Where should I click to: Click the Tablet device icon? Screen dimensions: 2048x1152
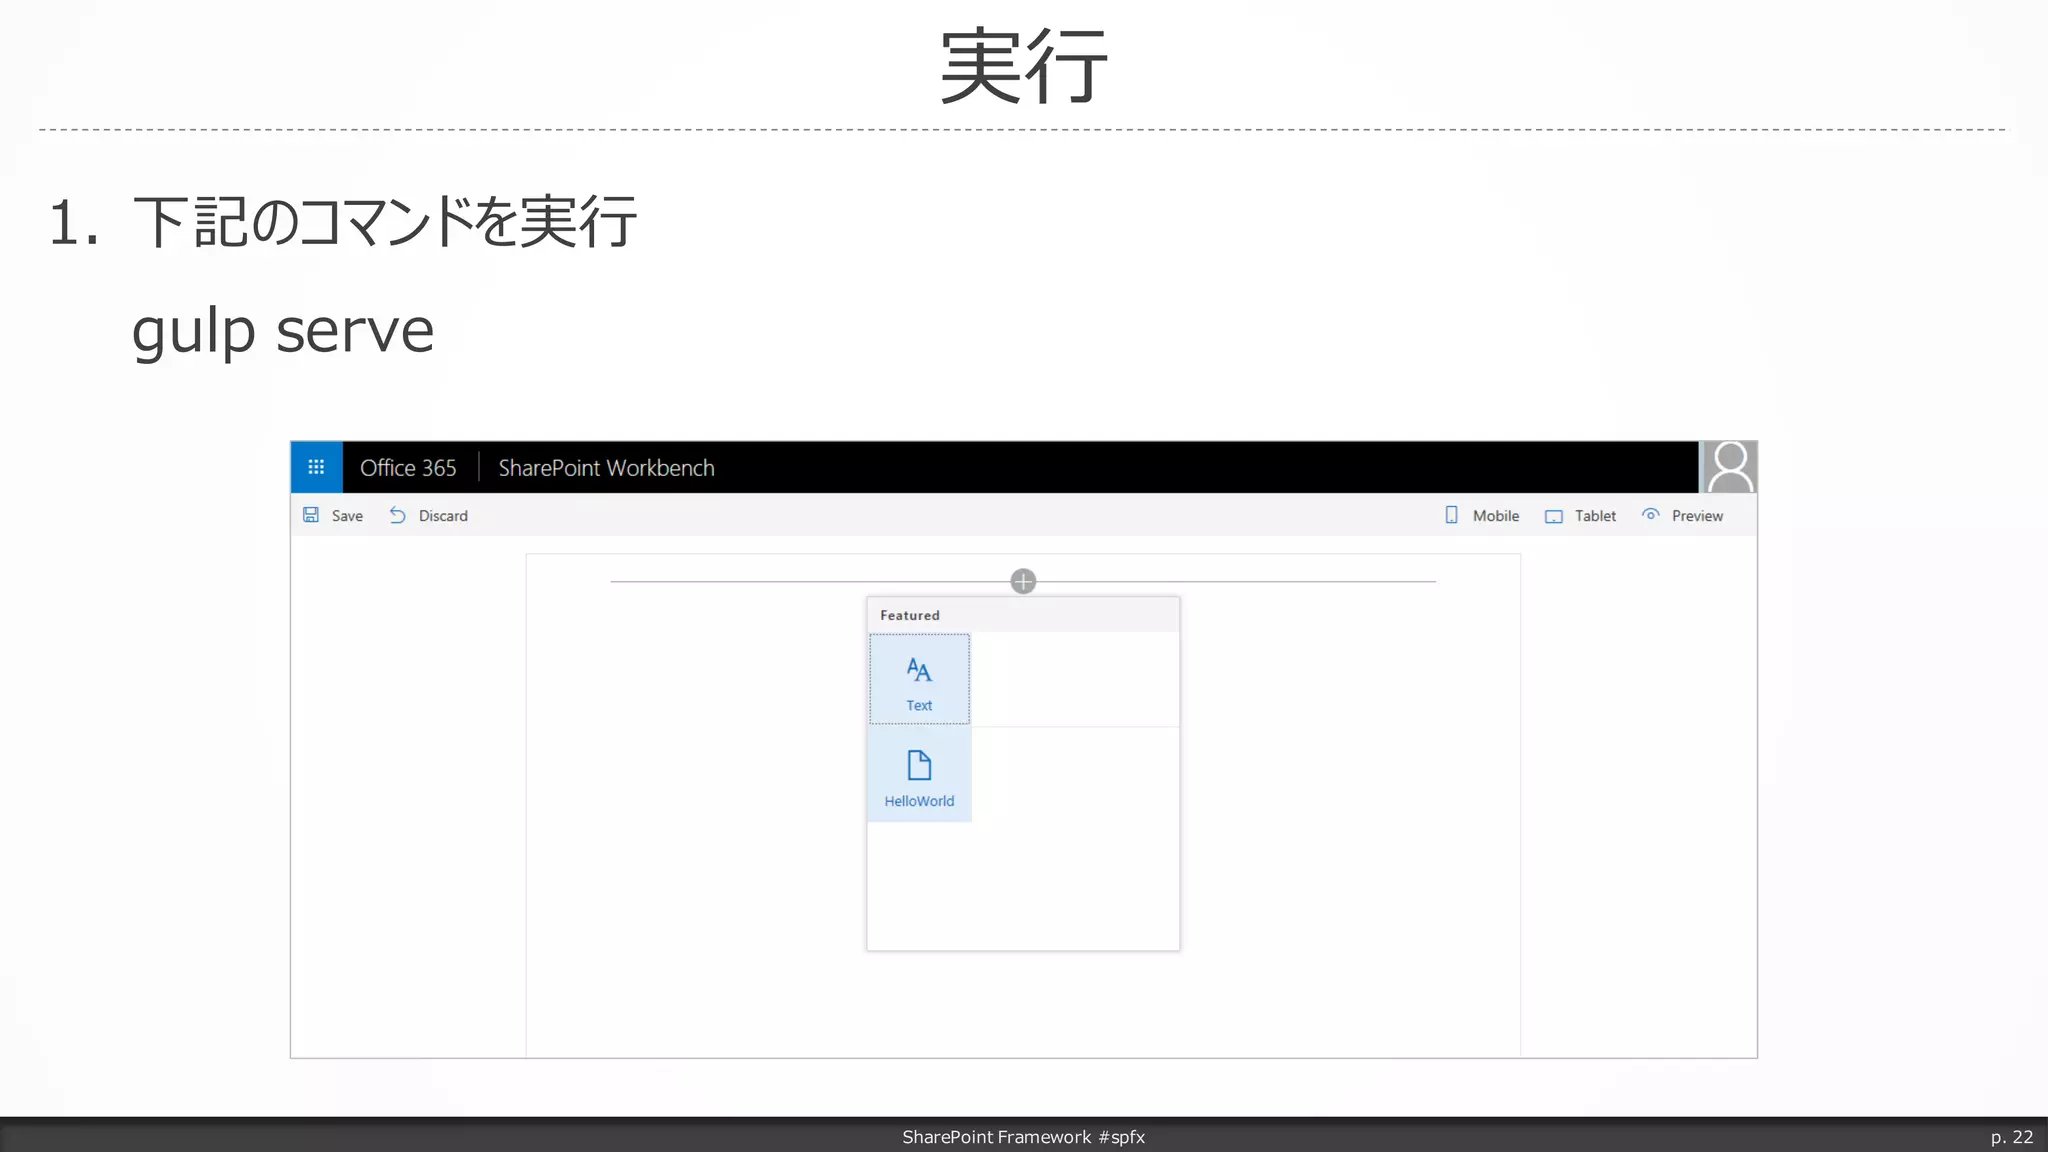(1553, 516)
